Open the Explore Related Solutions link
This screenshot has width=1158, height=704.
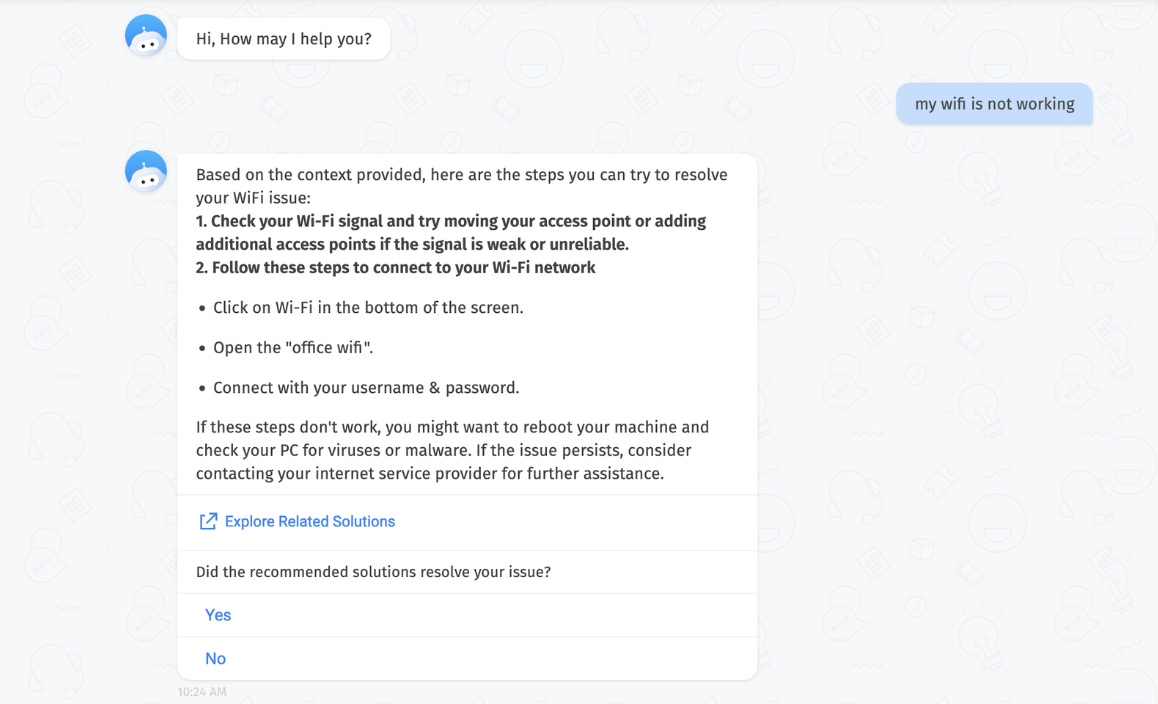[309, 521]
